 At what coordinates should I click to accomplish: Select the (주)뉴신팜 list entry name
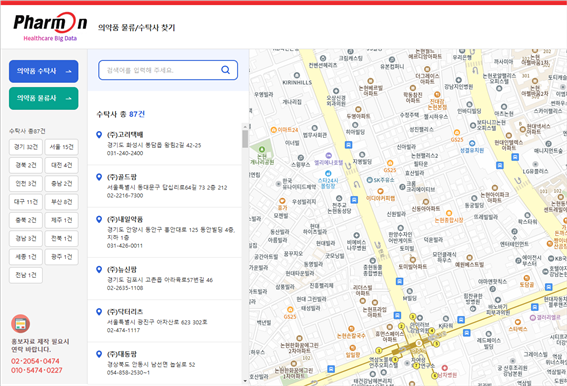coord(122,269)
